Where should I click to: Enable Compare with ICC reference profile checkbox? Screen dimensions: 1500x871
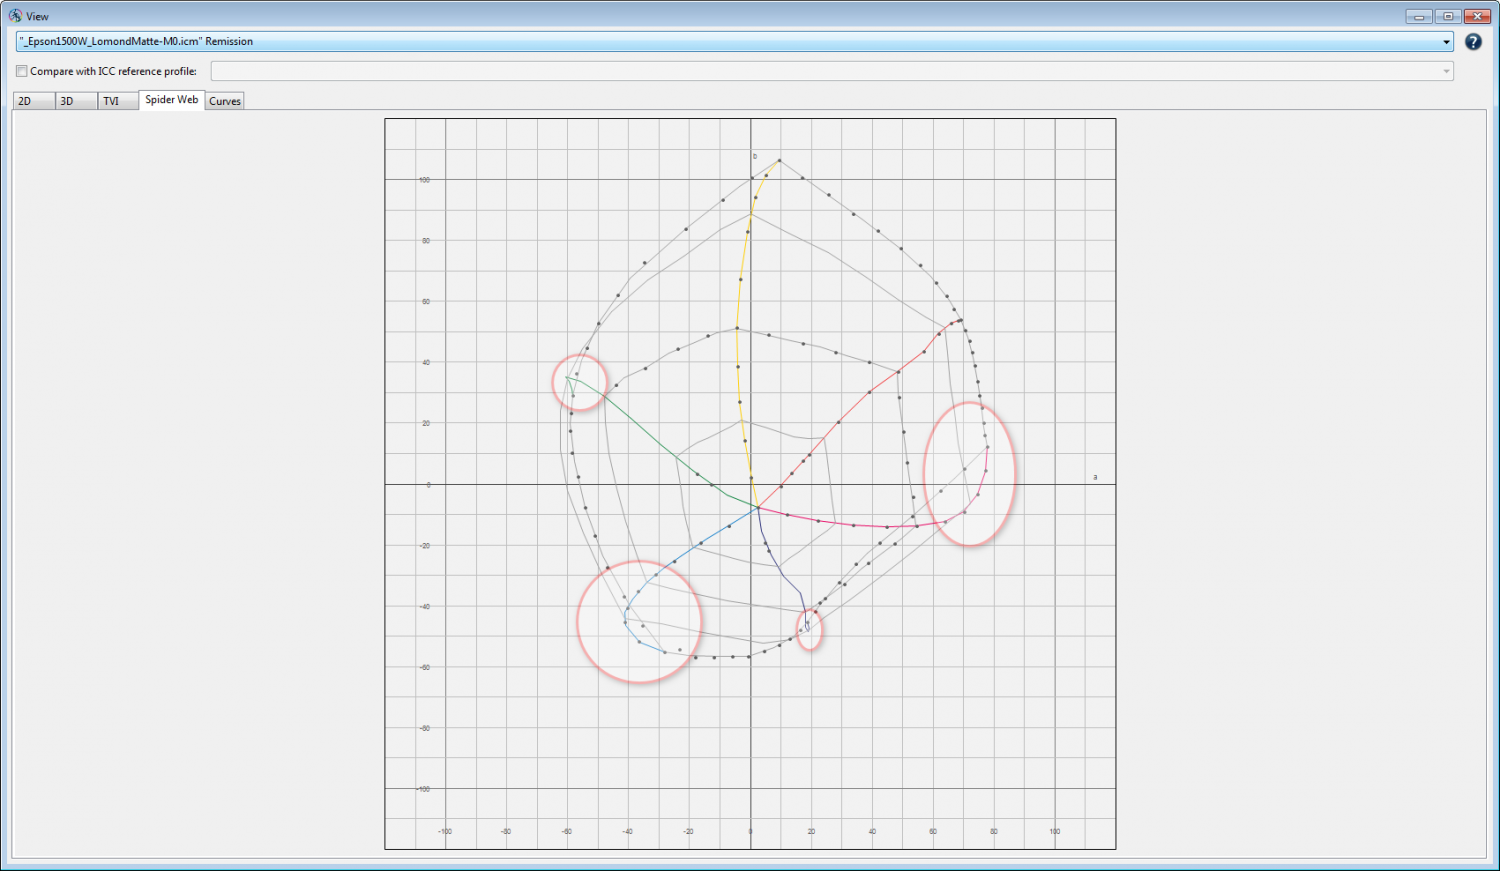click(x=22, y=71)
